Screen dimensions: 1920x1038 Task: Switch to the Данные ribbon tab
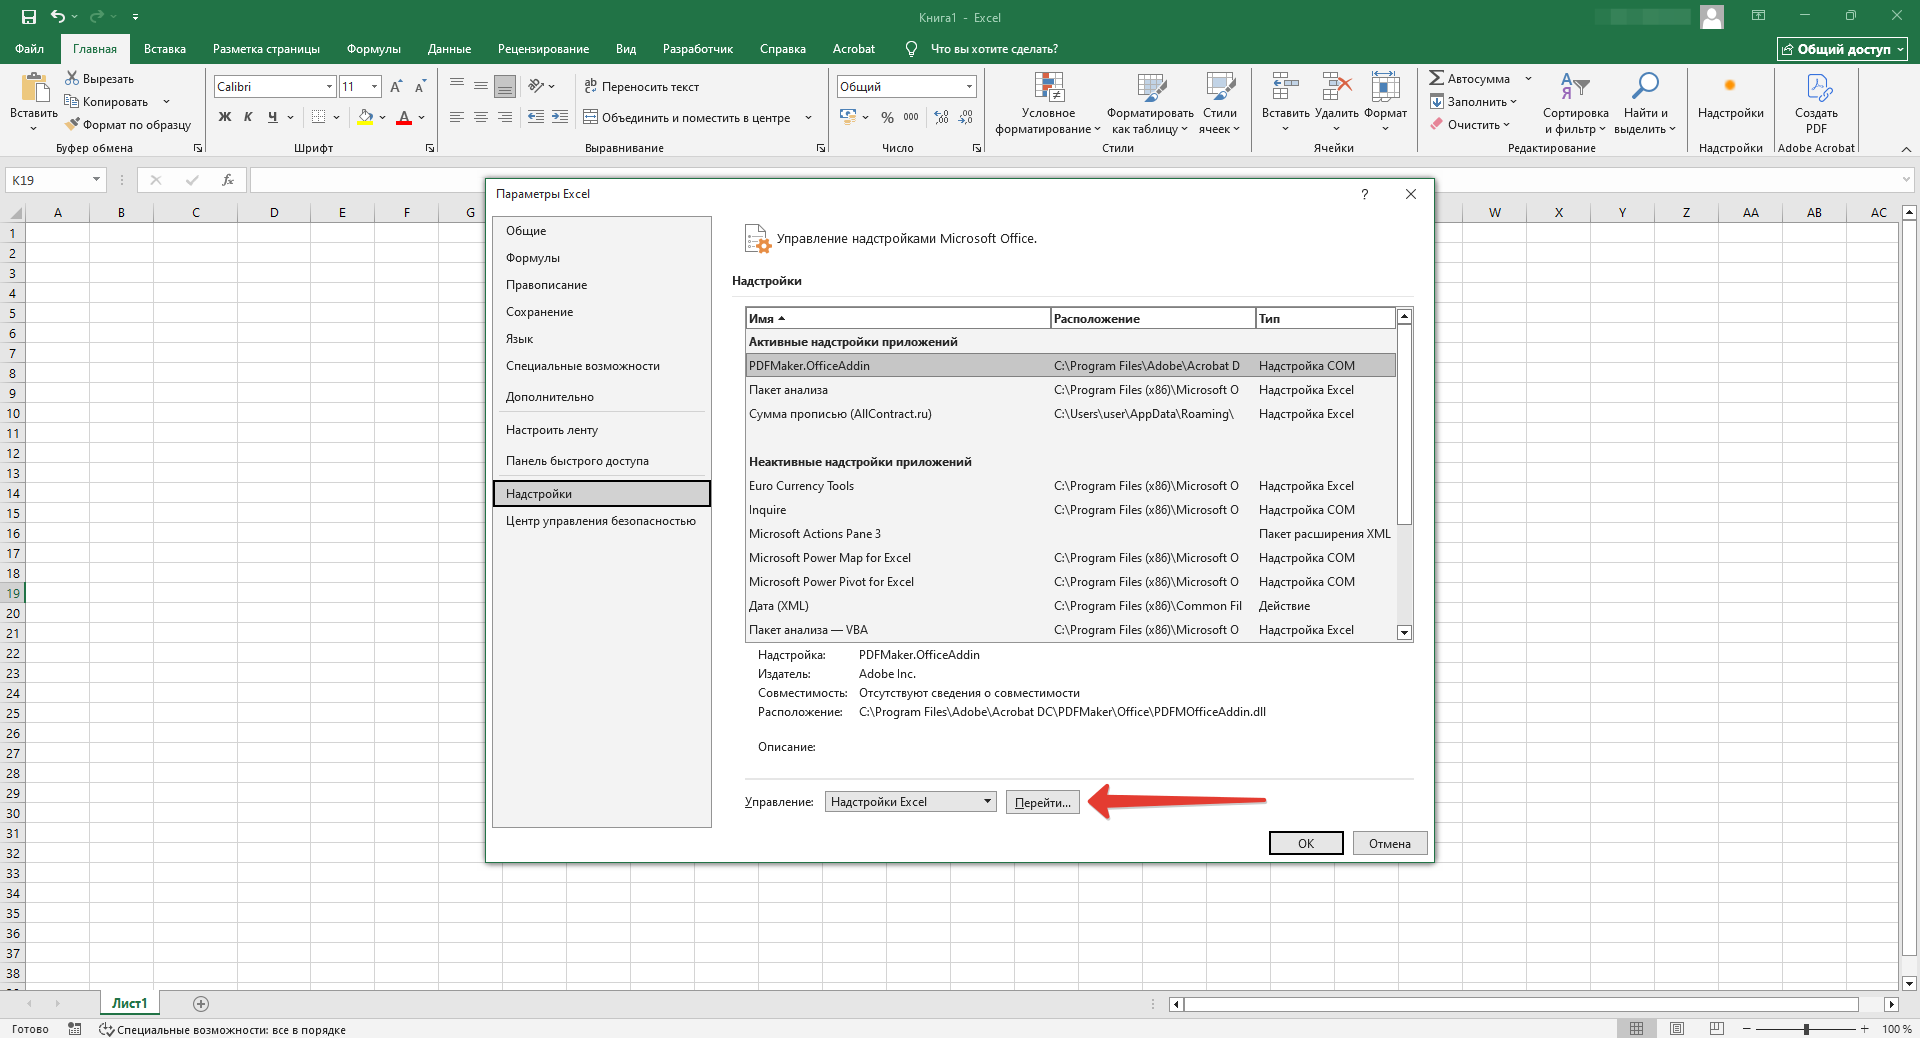[x=449, y=48]
